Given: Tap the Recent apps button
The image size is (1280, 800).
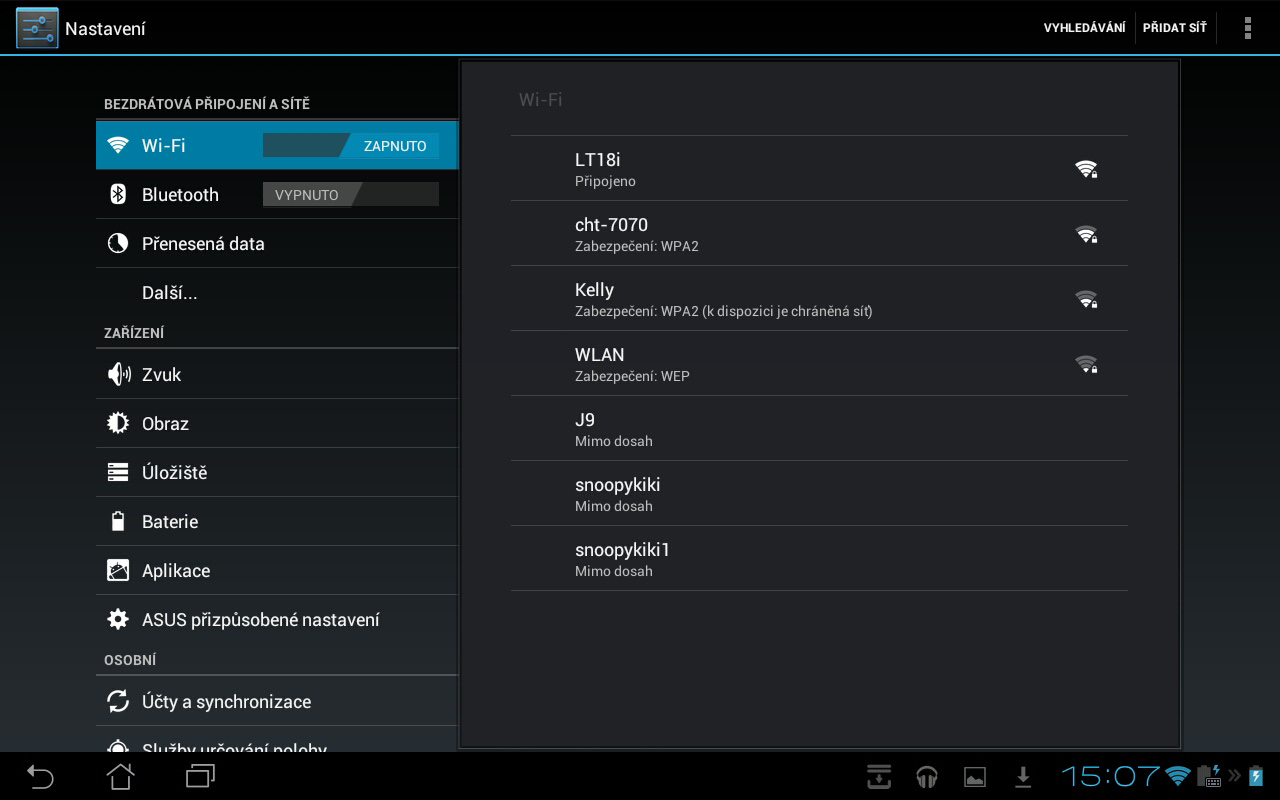Looking at the screenshot, I should (x=200, y=776).
